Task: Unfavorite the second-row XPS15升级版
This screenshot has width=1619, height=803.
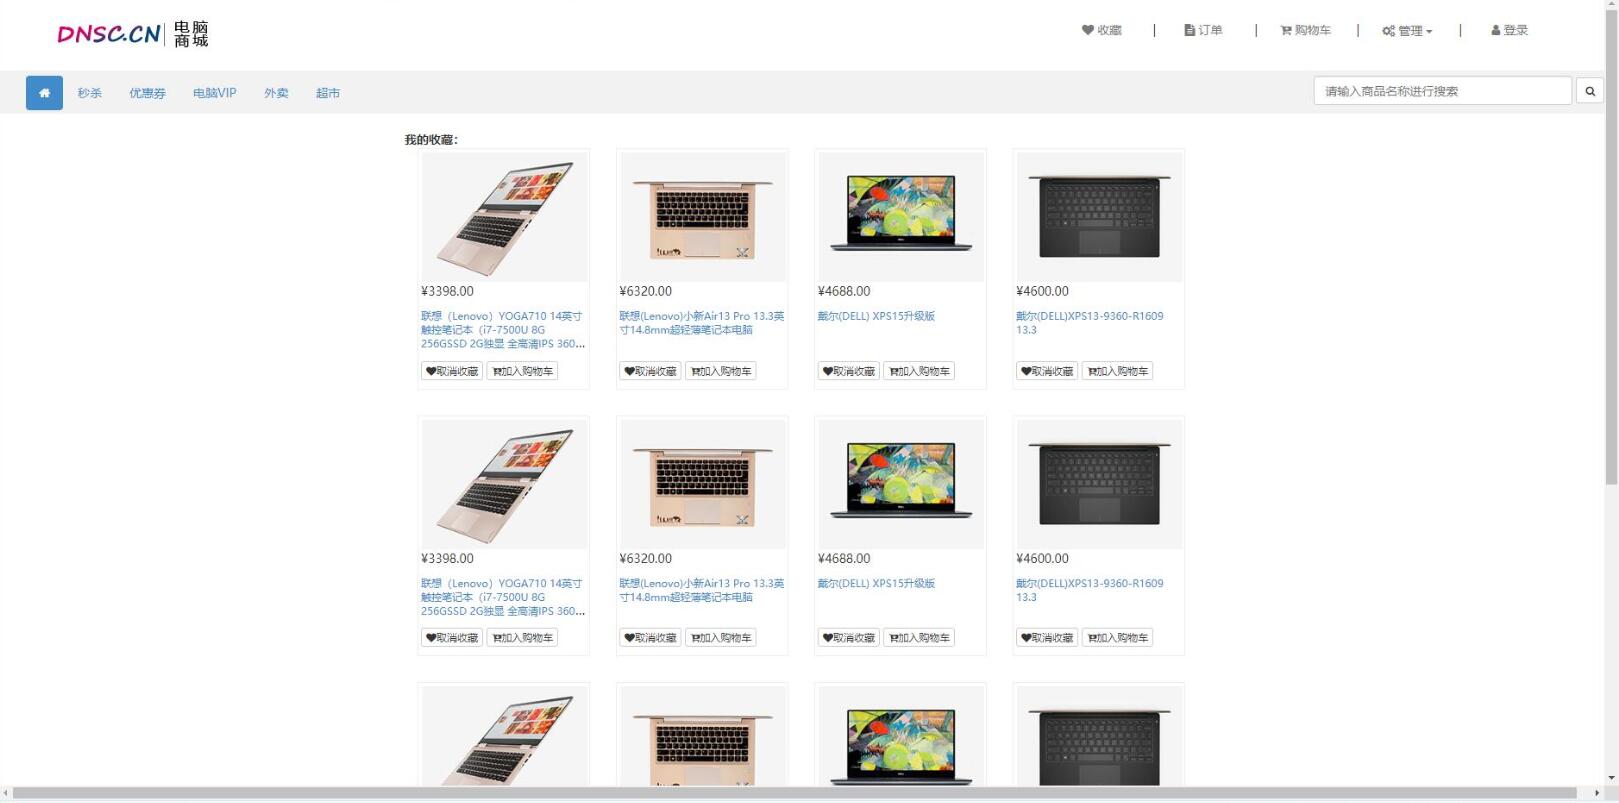Action: (x=849, y=638)
